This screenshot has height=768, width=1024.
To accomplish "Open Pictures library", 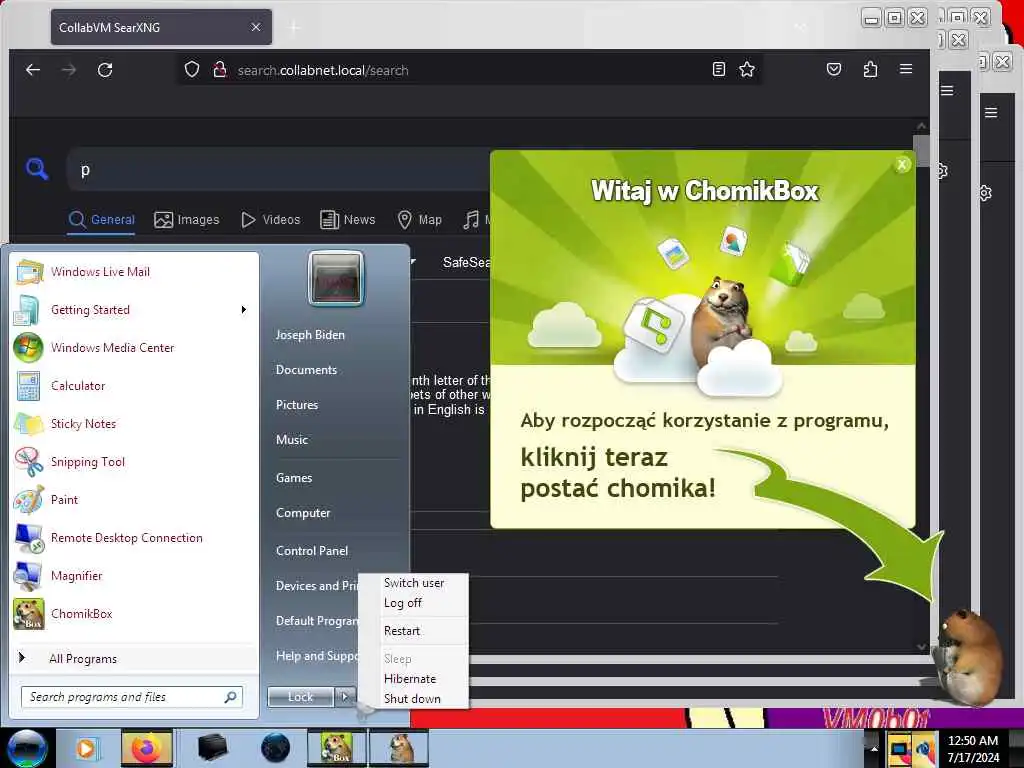I will tap(297, 405).
